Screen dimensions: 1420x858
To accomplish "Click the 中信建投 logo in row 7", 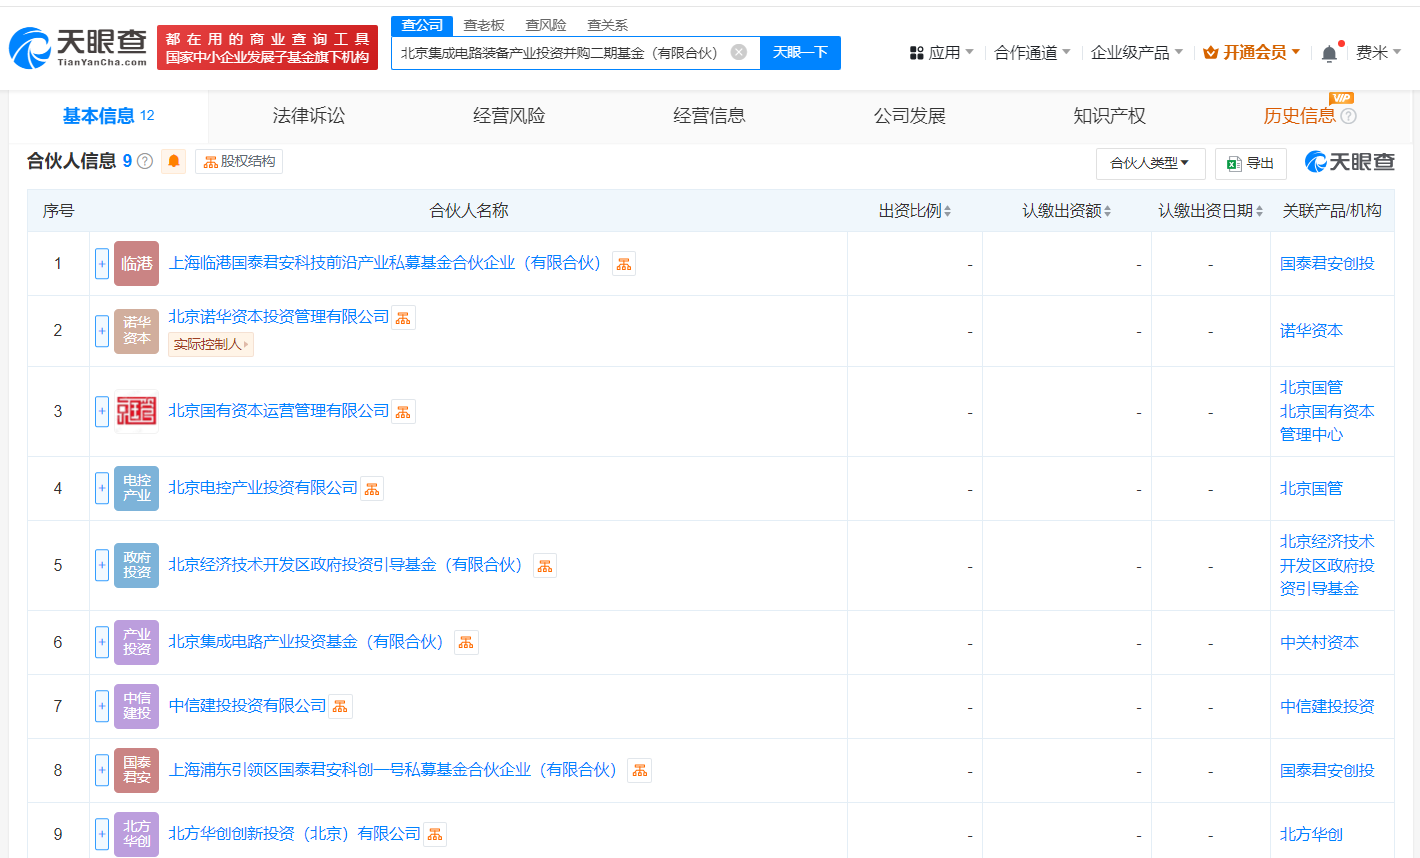I will point(136,706).
